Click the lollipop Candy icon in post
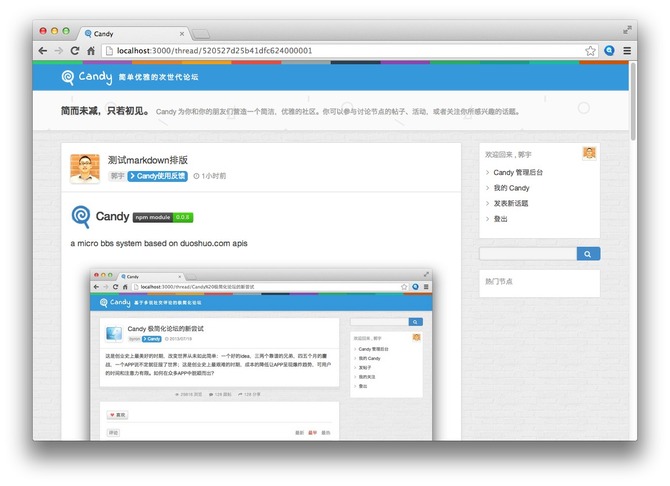670x486 pixels. (x=81, y=217)
